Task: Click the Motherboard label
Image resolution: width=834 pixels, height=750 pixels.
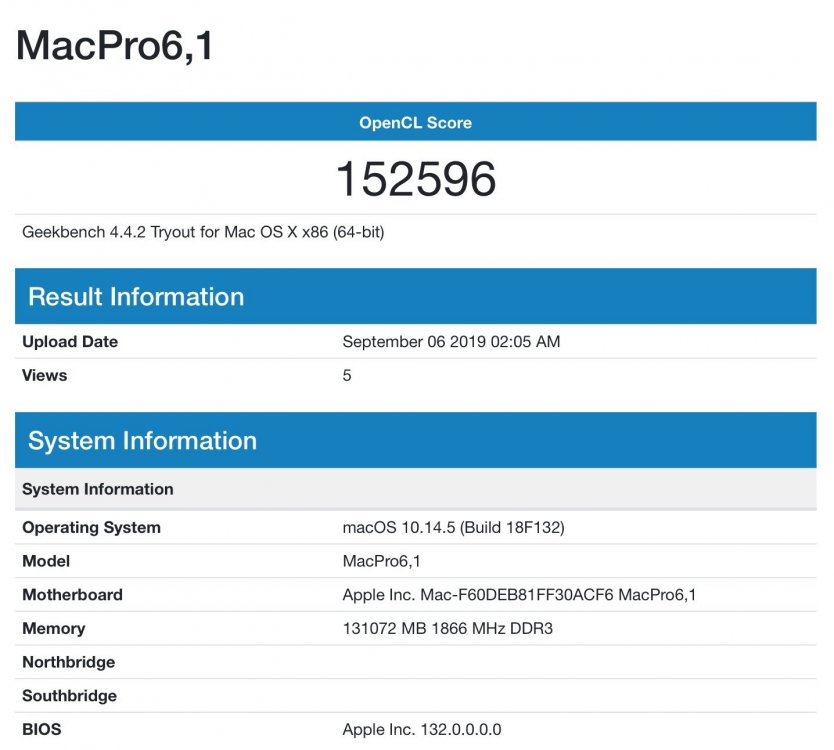Action: tap(72, 595)
